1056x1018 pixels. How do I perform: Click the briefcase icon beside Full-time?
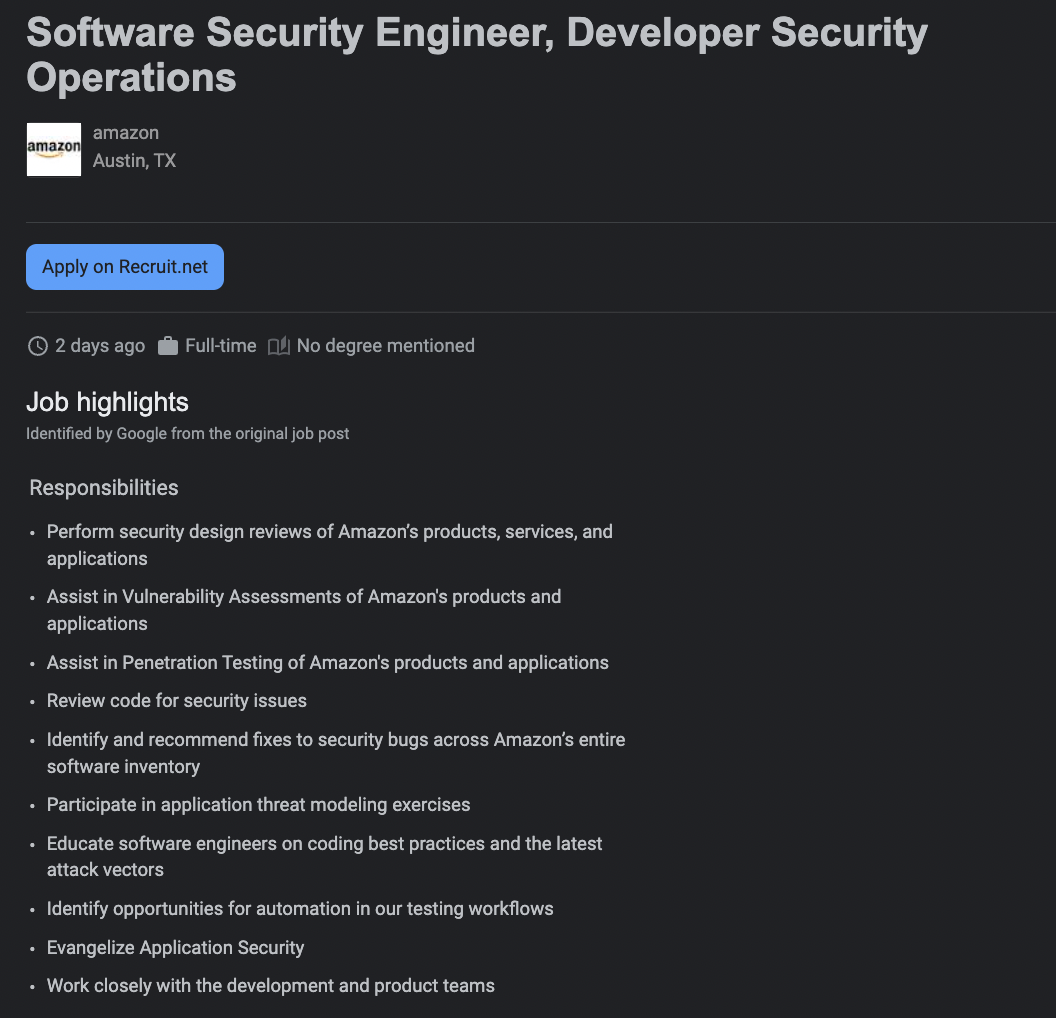[x=168, y=346]
